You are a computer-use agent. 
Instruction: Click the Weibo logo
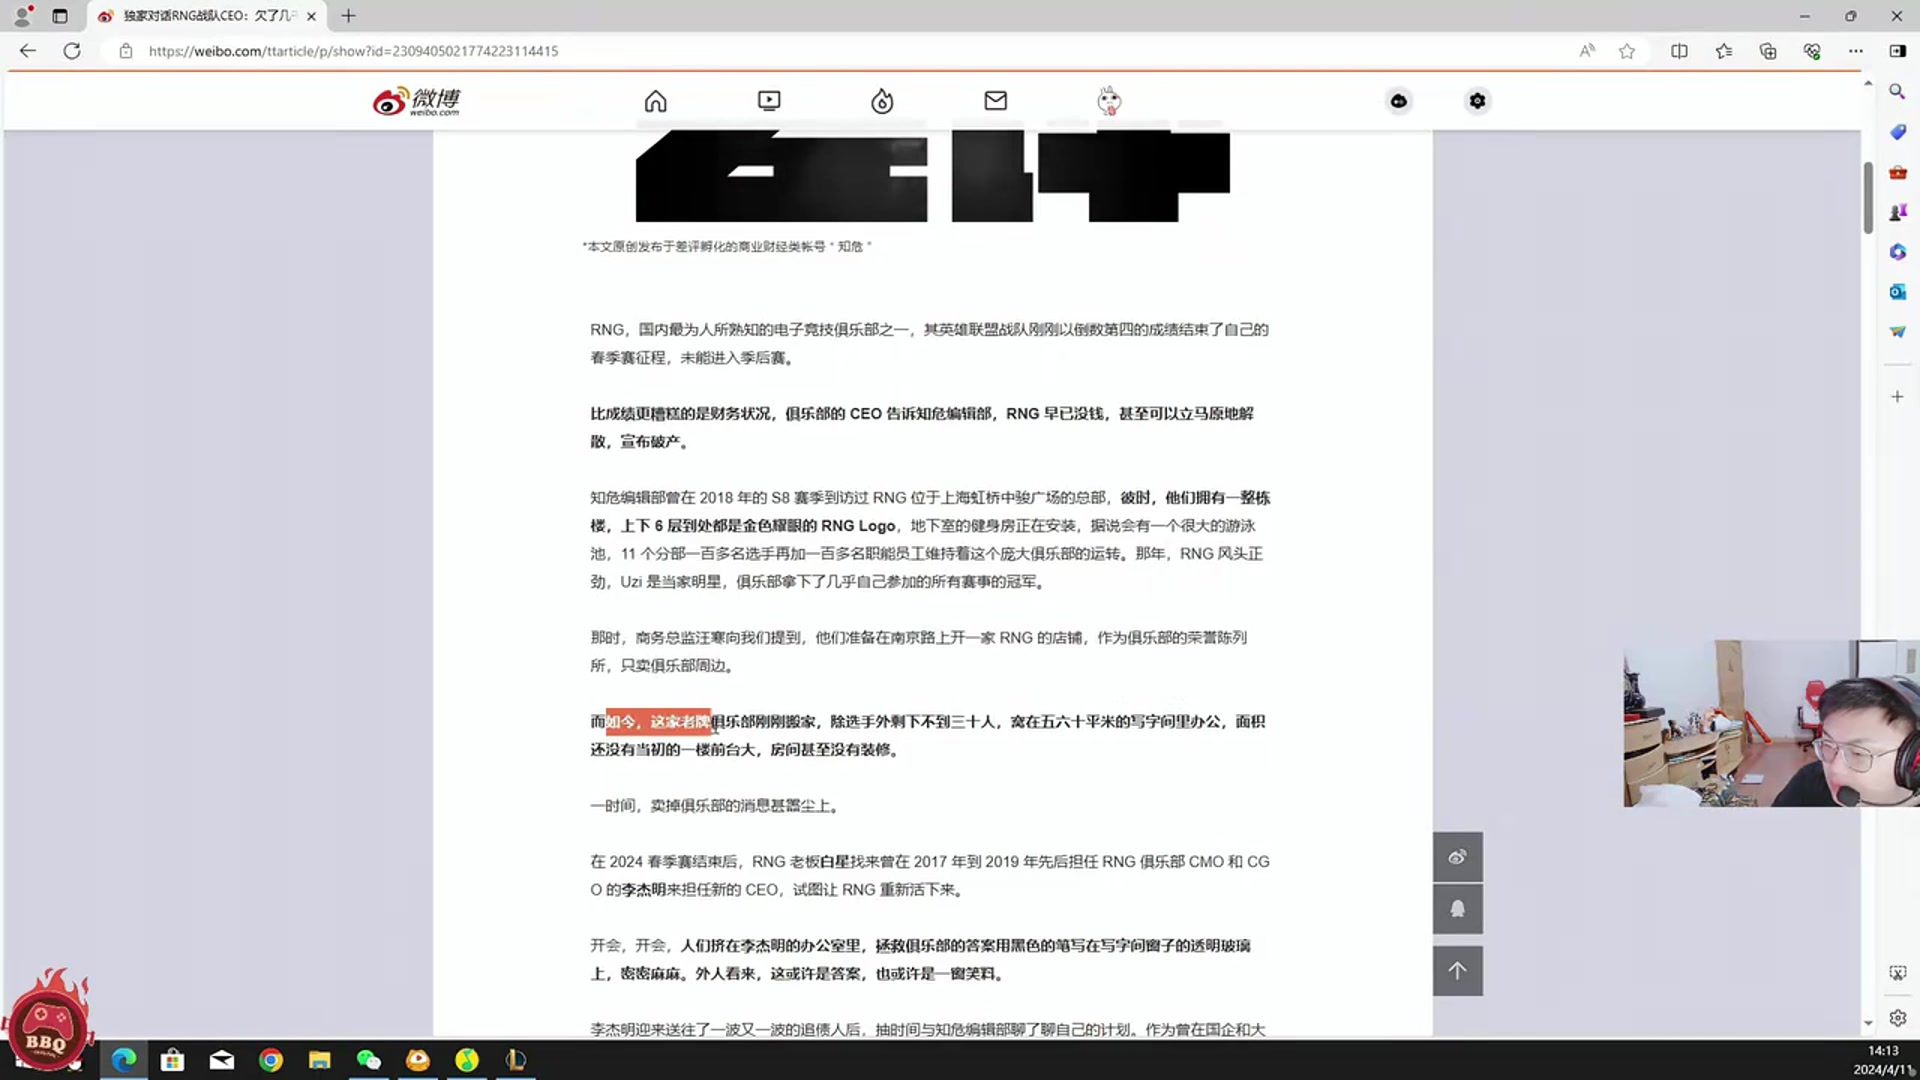416,101
